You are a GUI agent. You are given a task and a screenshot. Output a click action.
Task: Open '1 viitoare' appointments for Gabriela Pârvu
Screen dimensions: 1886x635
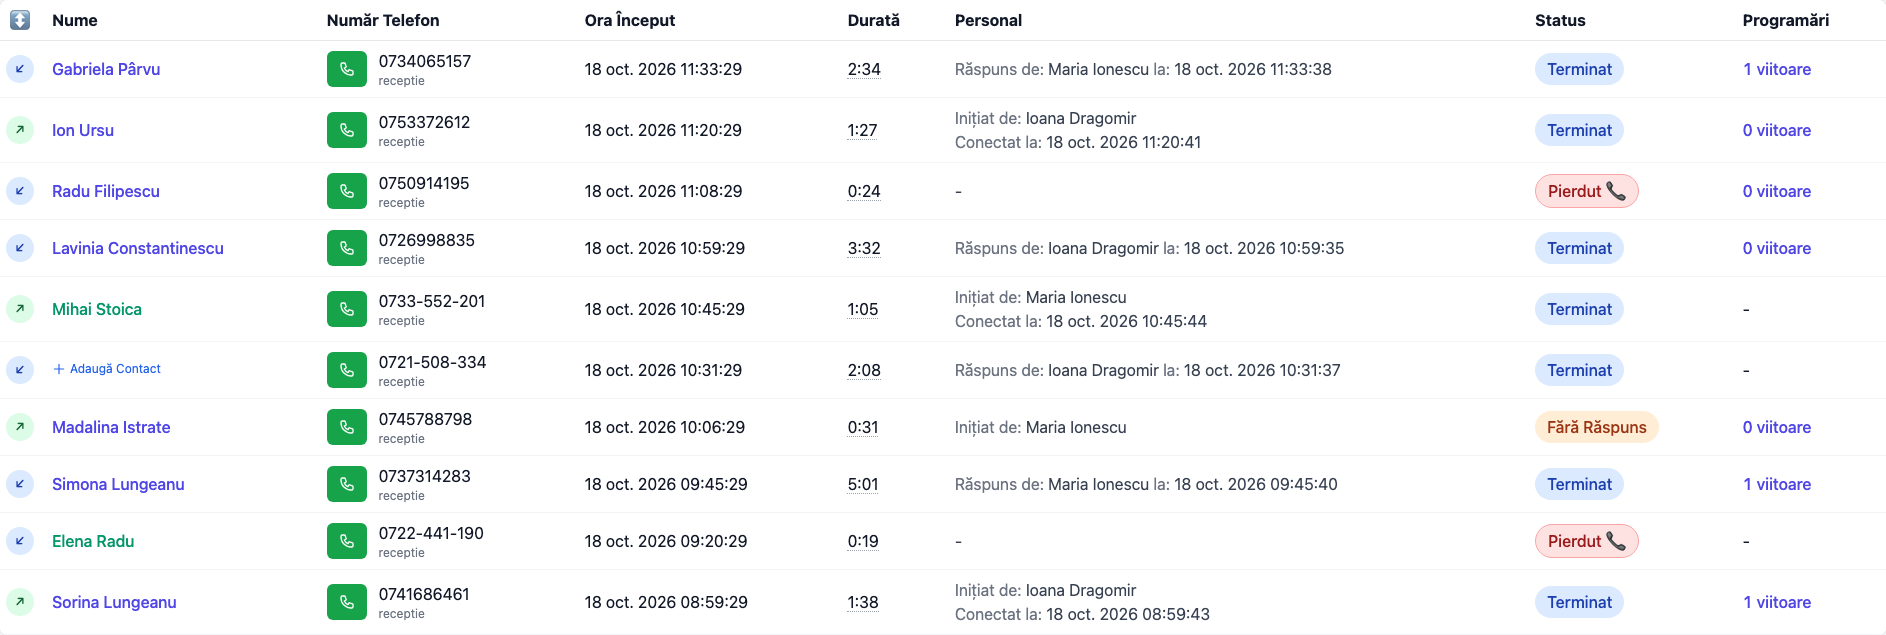[1777, 69]
